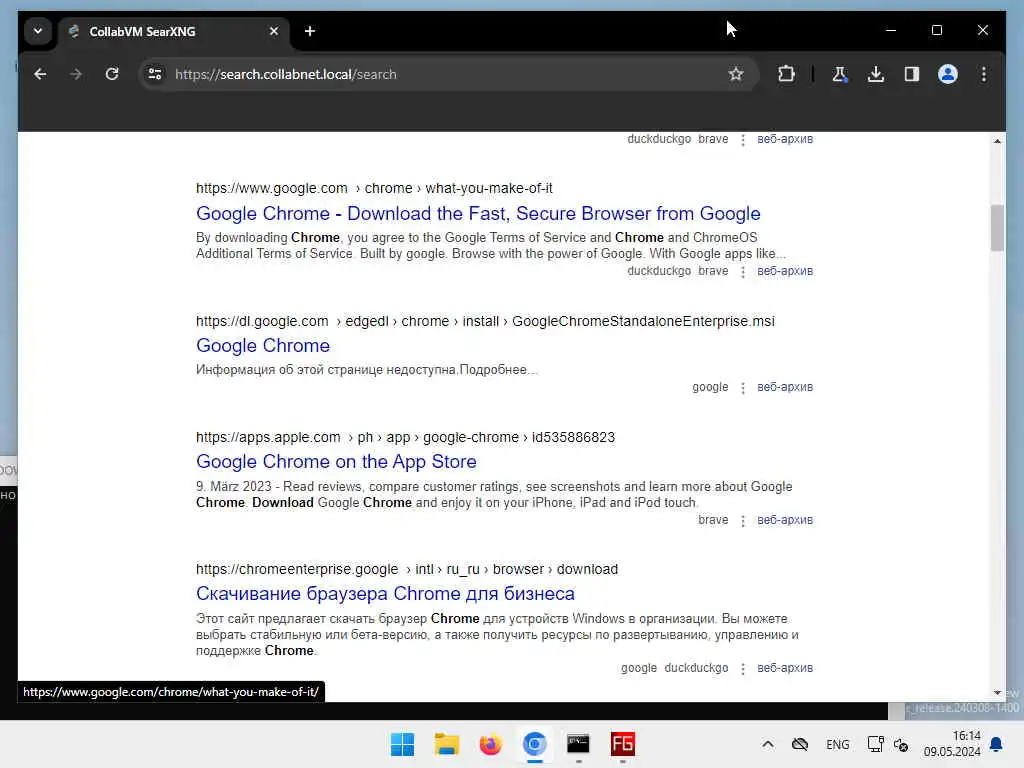This screenshot has width=1024, height=768.
Task: Click the muted volume tray icon
Action: 901,744
